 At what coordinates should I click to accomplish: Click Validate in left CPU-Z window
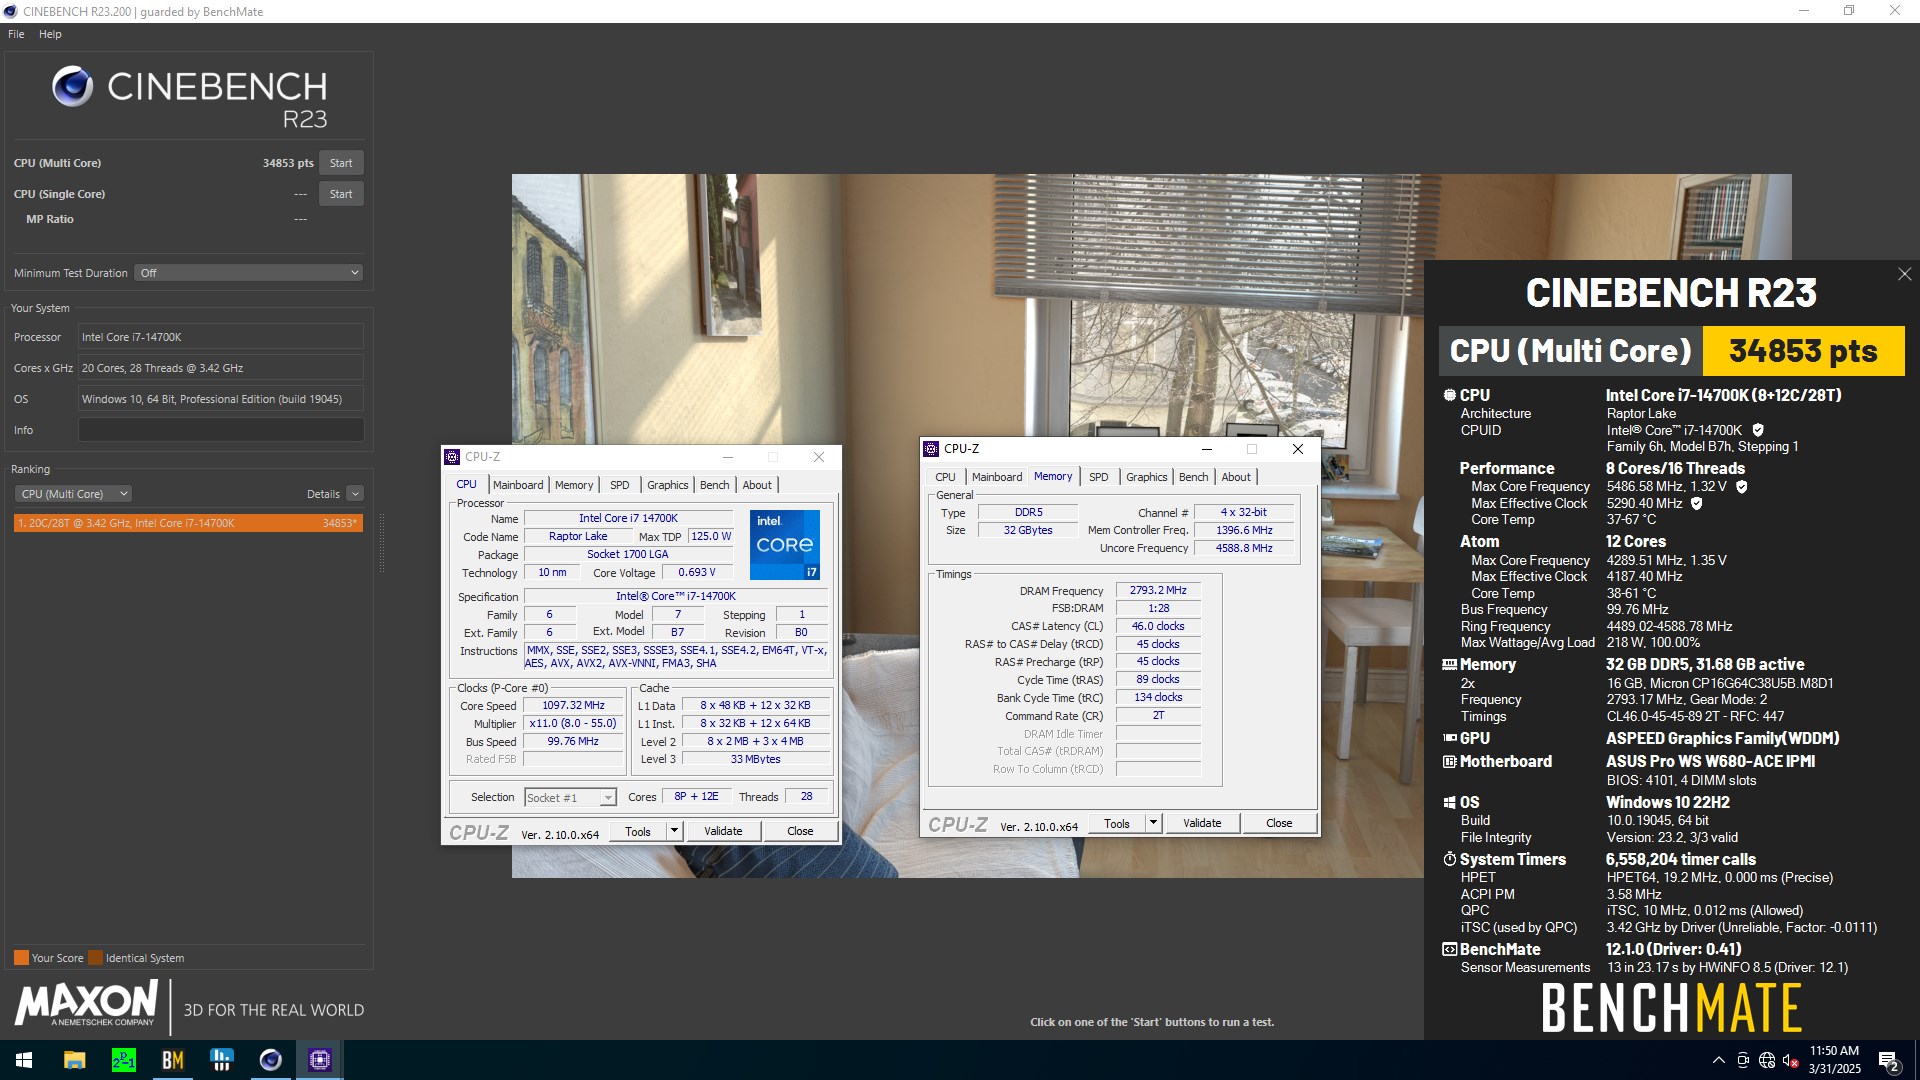[723, 831]
